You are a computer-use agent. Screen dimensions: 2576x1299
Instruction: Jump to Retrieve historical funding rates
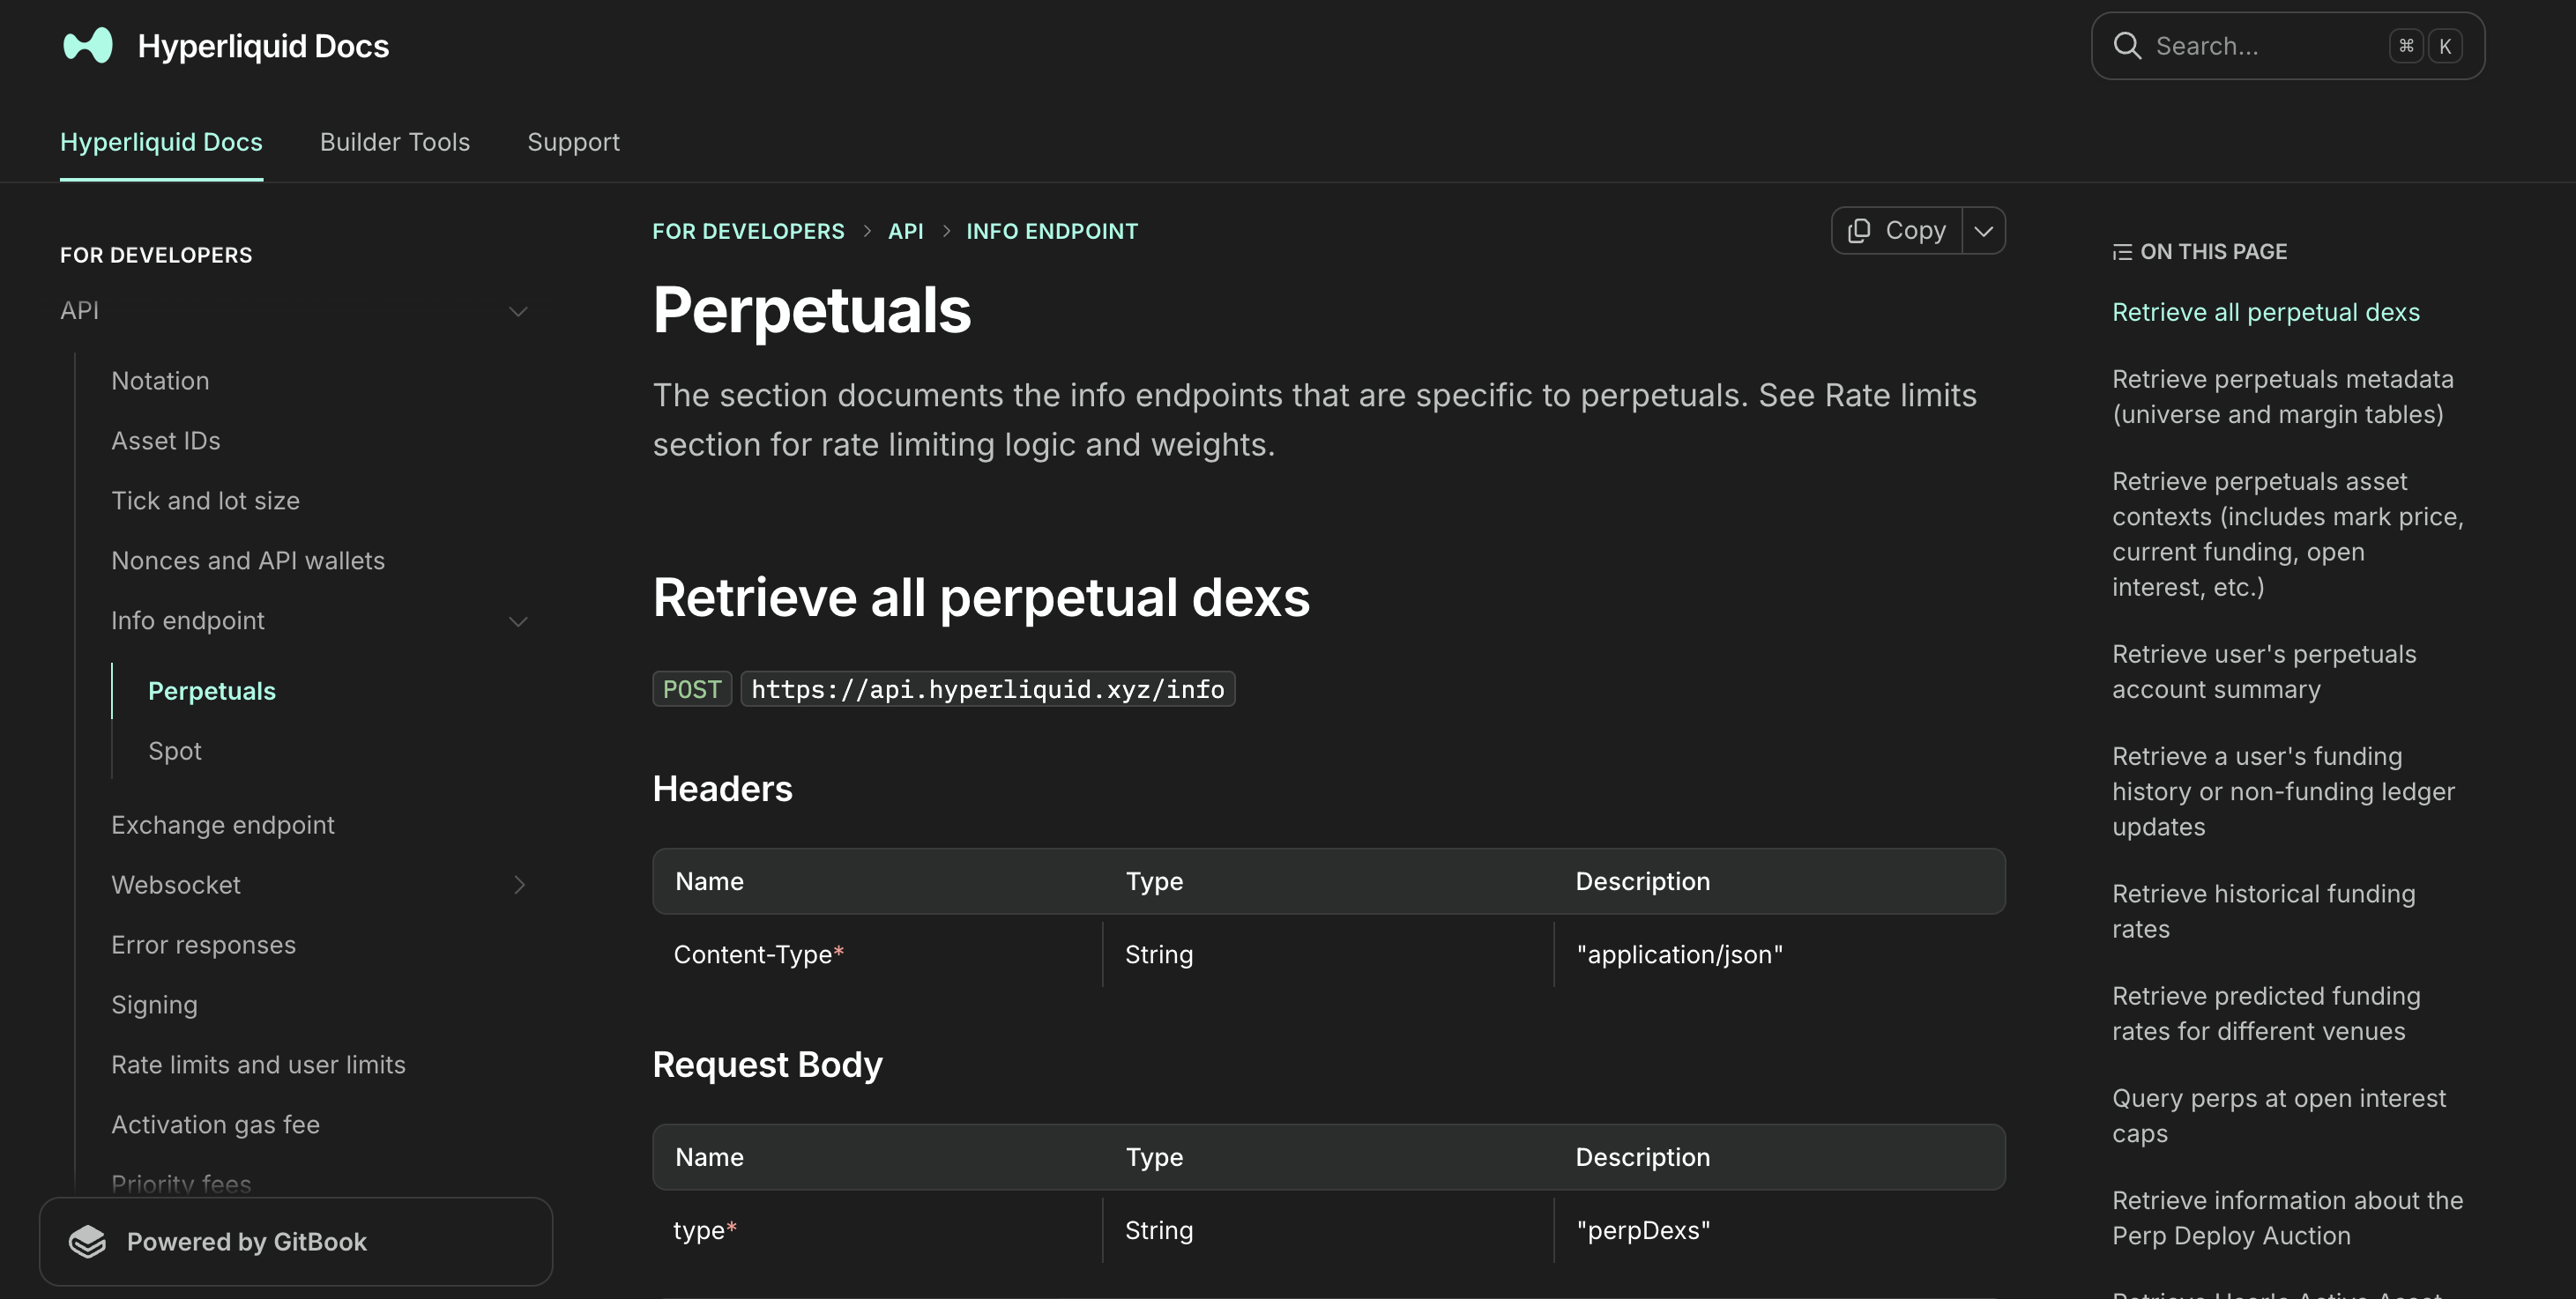[x=2264, y=911]
